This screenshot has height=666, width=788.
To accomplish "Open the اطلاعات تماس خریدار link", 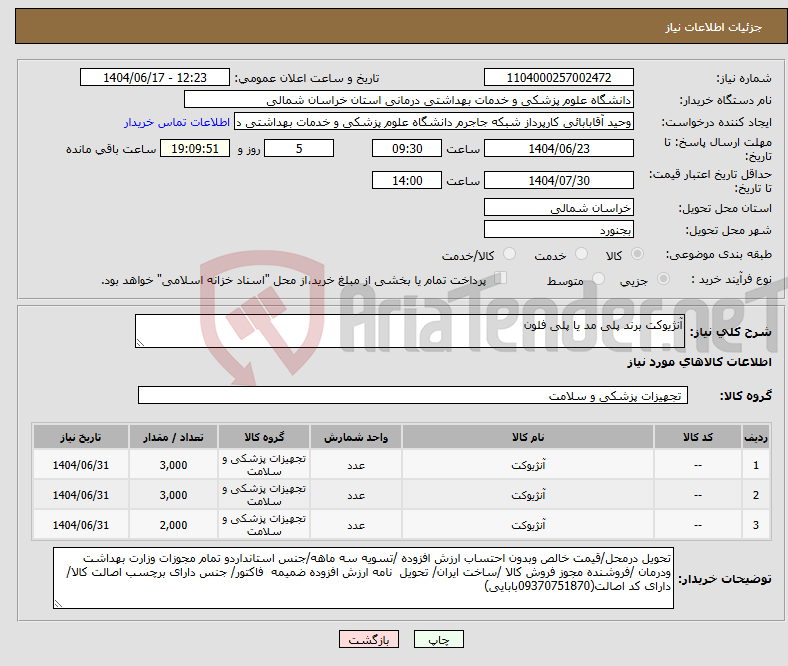I will click(x=177, y=122).
